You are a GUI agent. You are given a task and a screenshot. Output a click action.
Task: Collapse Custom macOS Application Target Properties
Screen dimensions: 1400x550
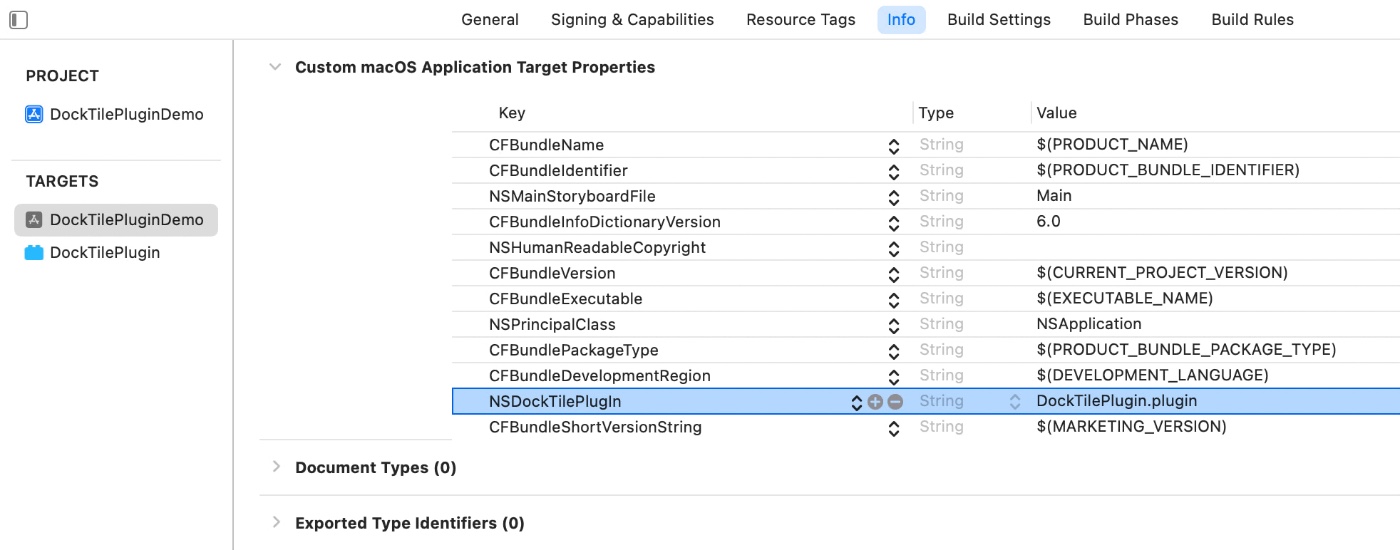click(x=275, y=67)
